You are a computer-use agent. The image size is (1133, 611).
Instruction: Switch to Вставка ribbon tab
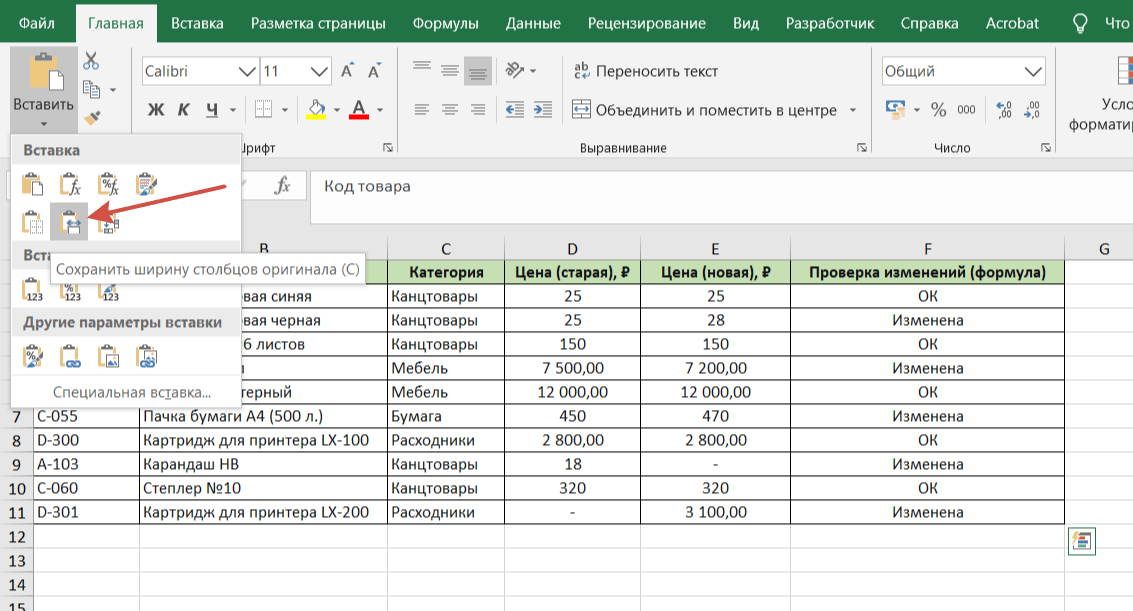[x=197, y=23]
